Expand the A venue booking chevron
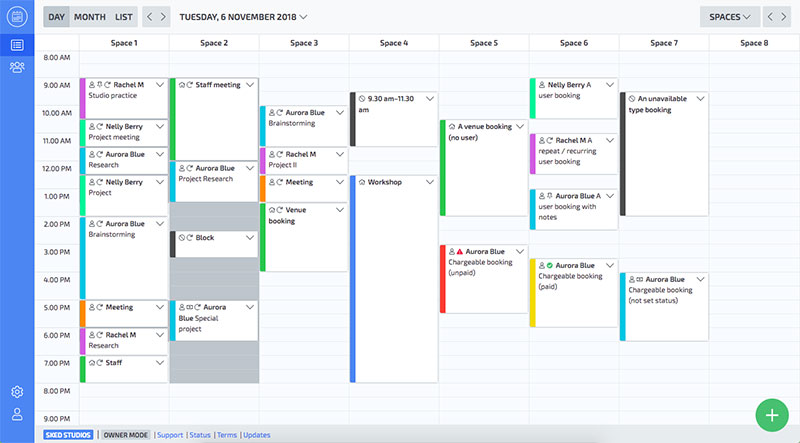The image size is (800, 443). (x=520, y=127)
